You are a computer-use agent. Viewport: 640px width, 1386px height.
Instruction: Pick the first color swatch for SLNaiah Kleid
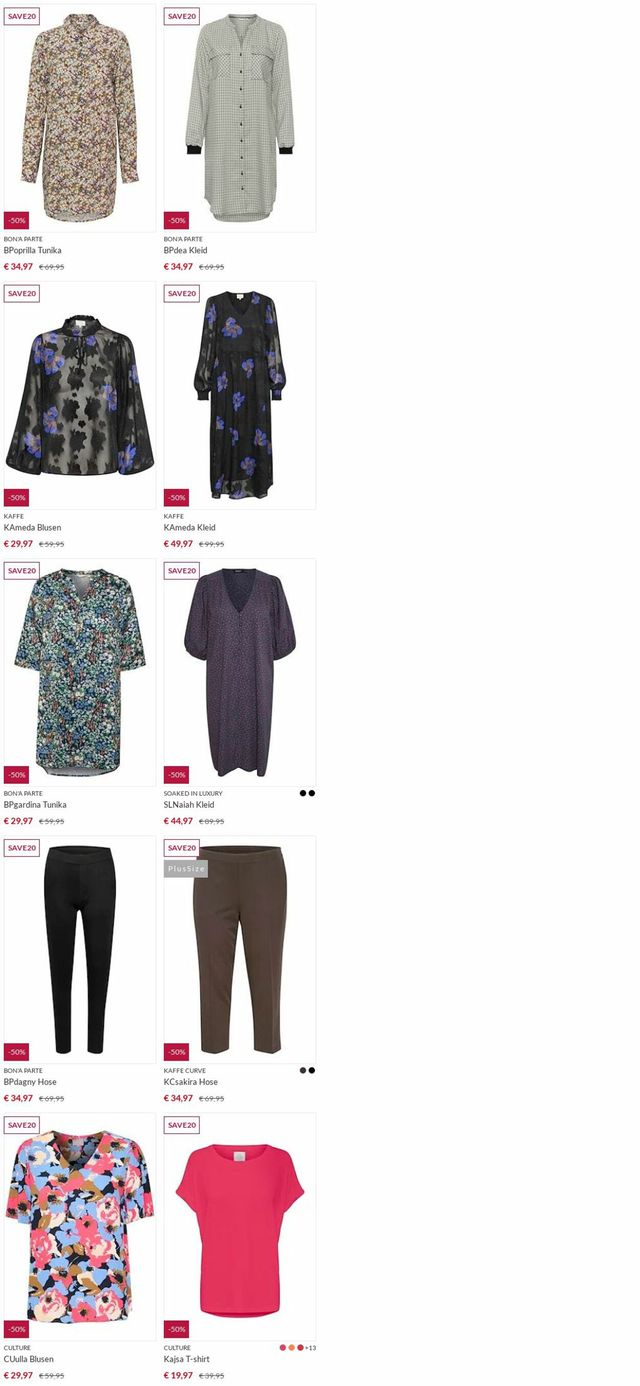click(303, 793)
